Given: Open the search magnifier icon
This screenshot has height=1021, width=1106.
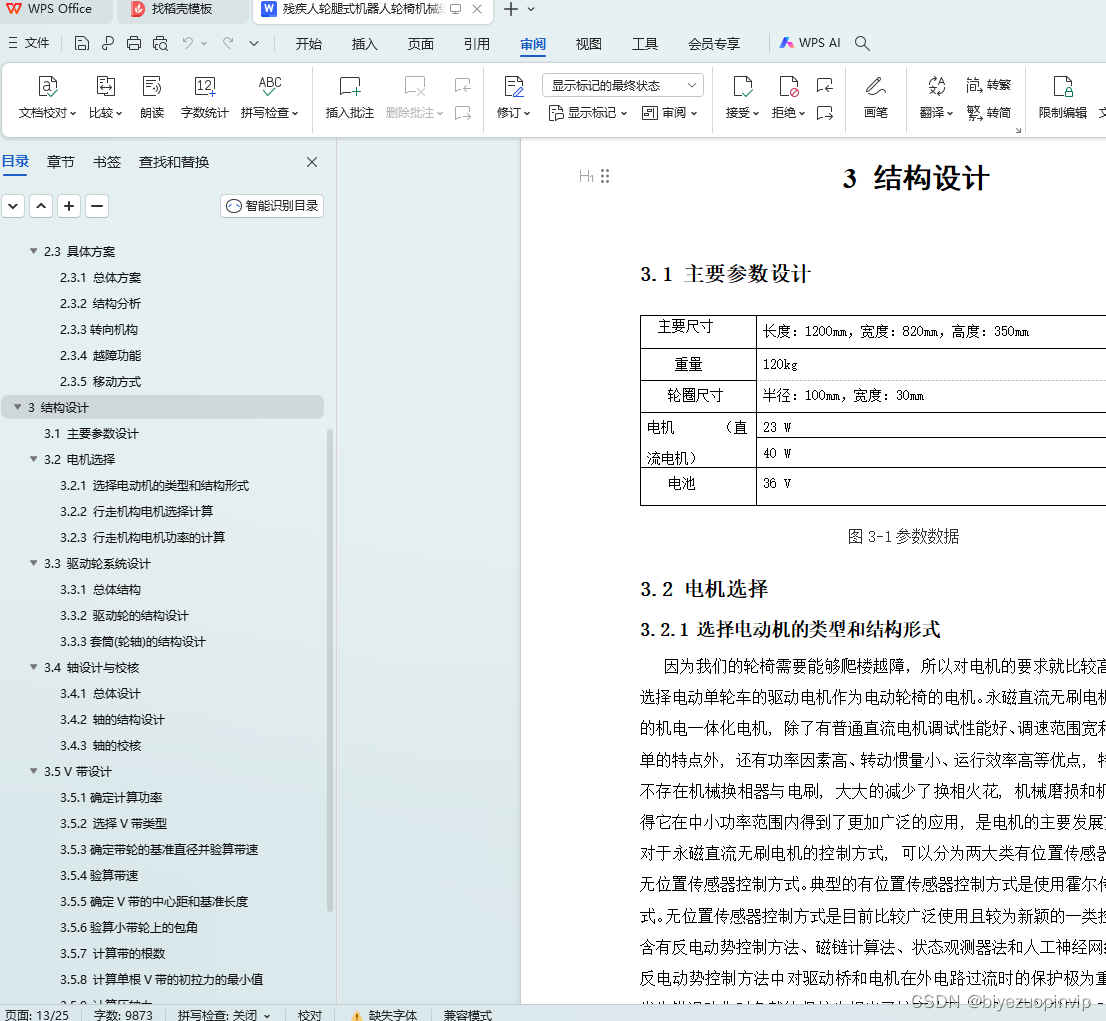Looking at the screenshot, I should click(x=862, y=44).
